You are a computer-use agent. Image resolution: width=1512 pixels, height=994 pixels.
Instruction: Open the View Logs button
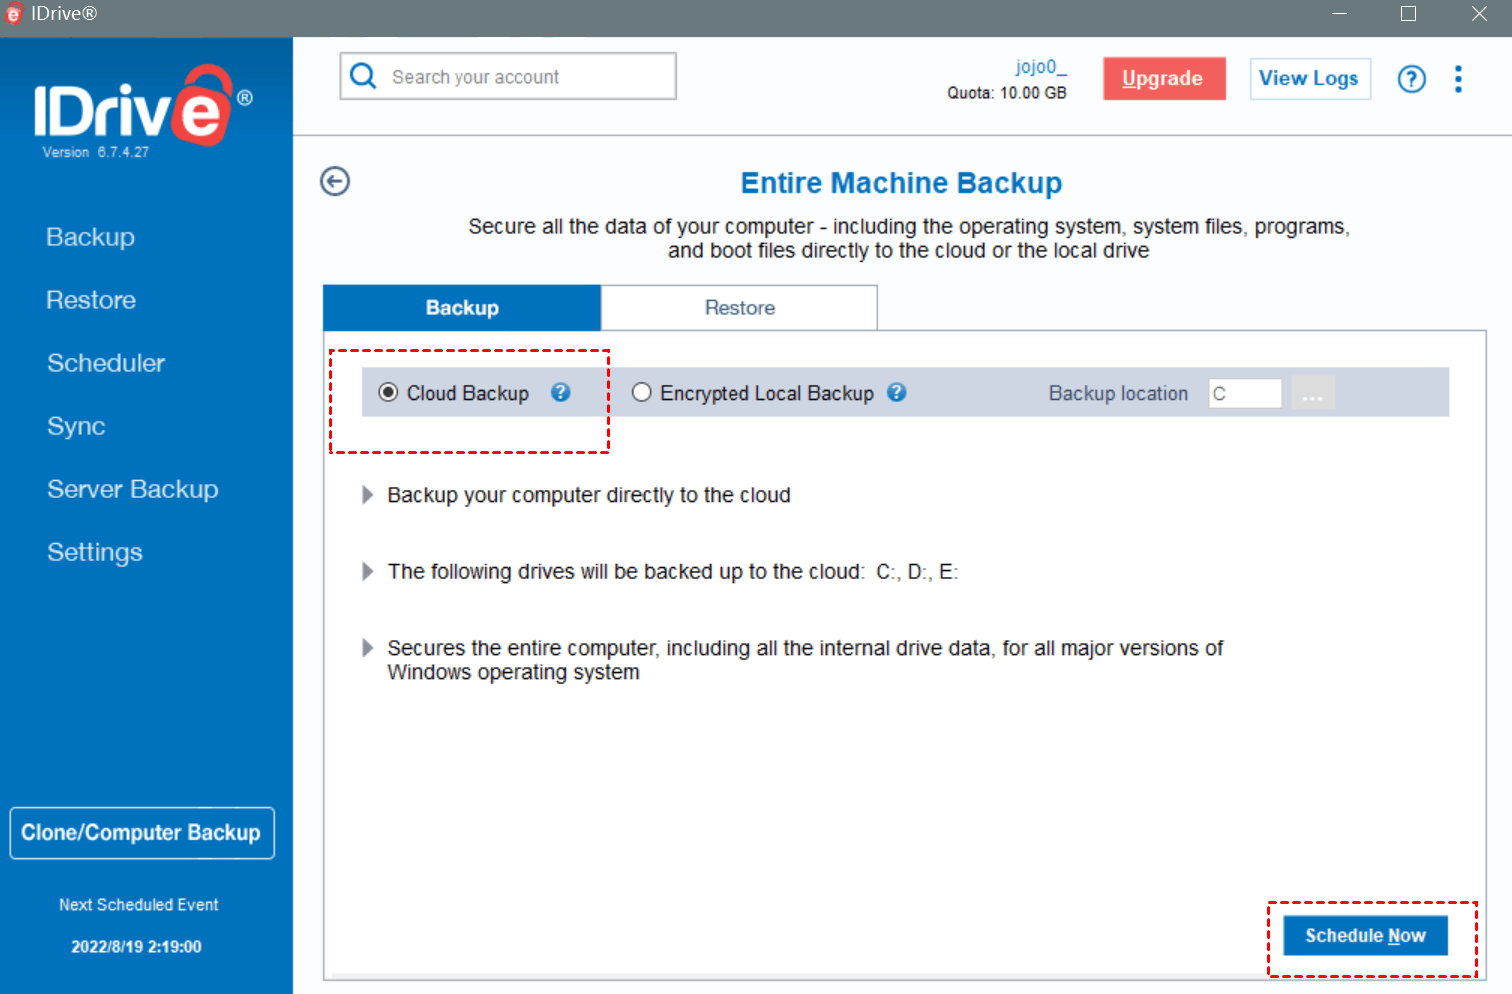coord(1309,79)
